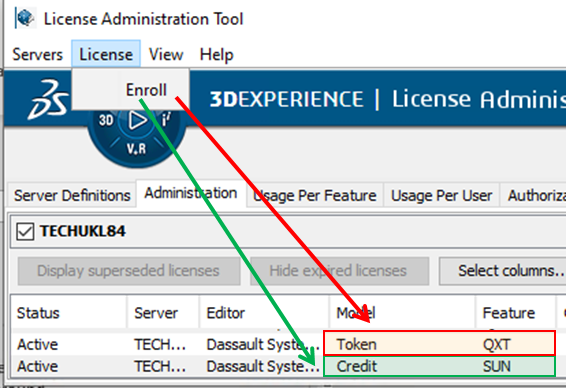
Task: Click the i quadrant of the compass
Action: pyautogui.click(x=166, y=119)
